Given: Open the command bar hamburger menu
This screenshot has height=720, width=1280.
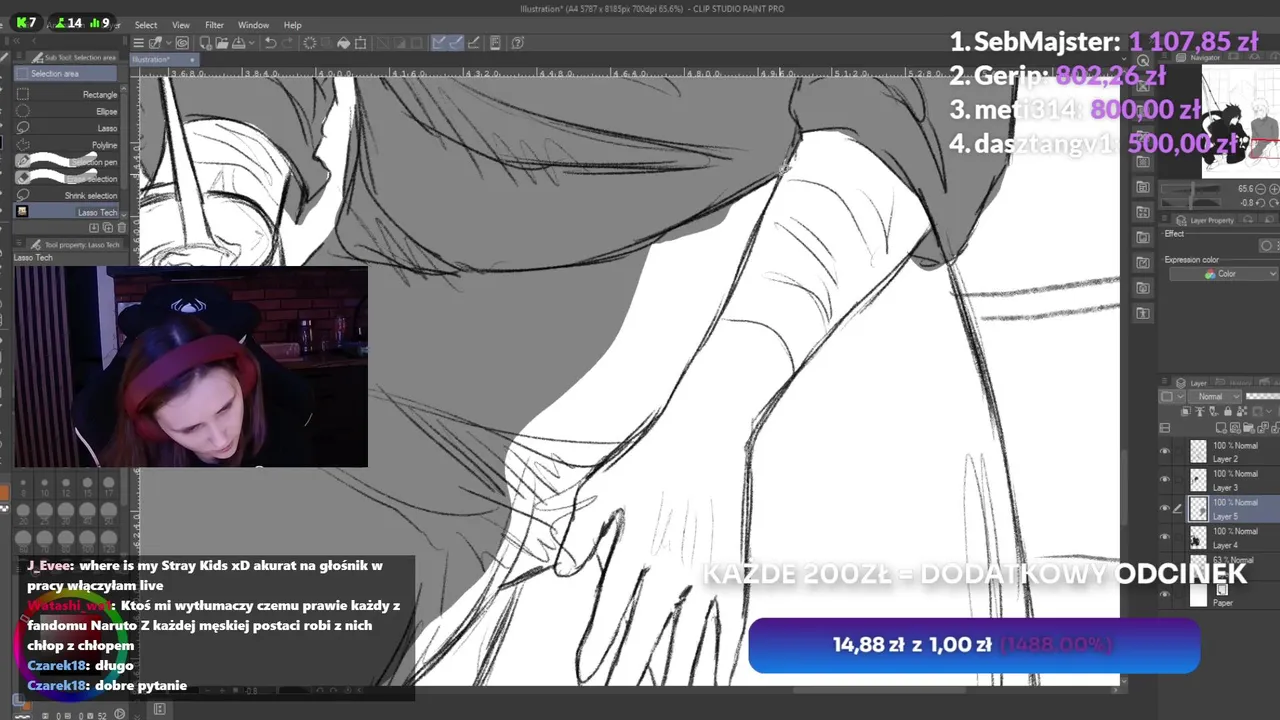Looking at the screenshot, I should point(139,43).
